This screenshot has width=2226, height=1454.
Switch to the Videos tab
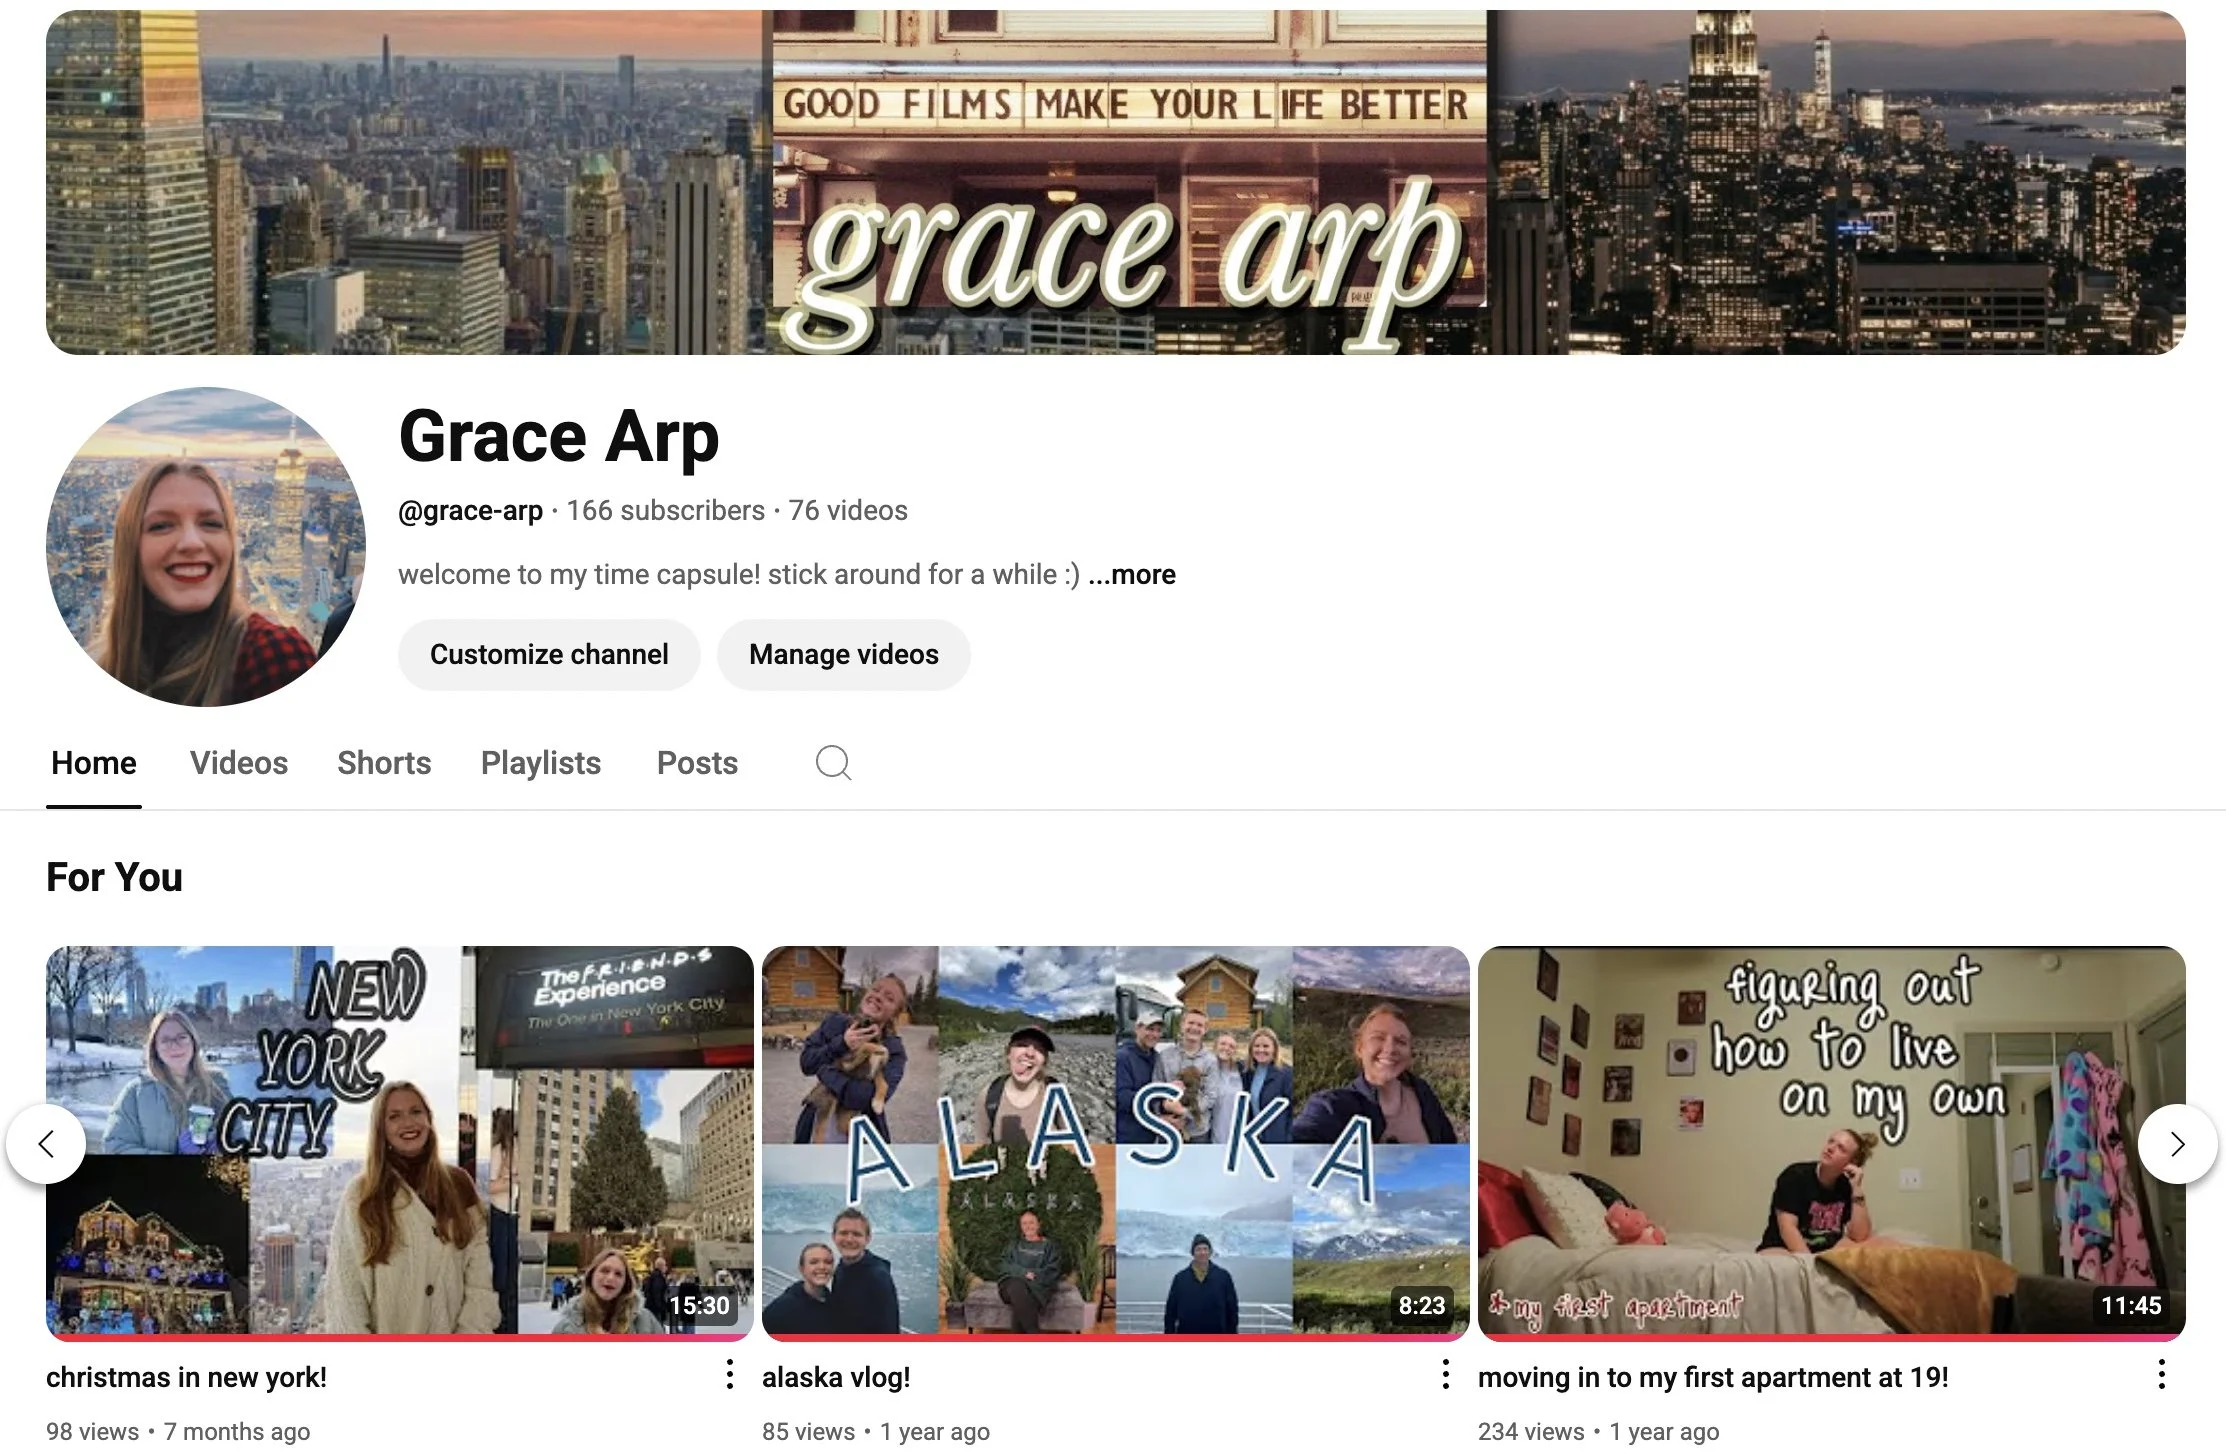click(239, 763)
